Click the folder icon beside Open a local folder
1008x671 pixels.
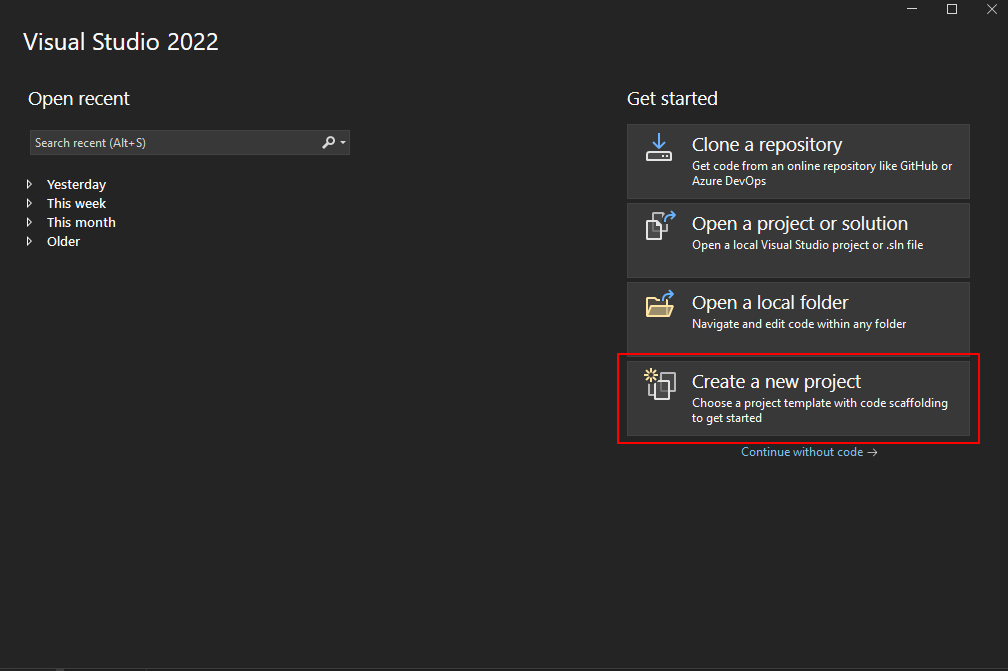[x=659, y=305]
